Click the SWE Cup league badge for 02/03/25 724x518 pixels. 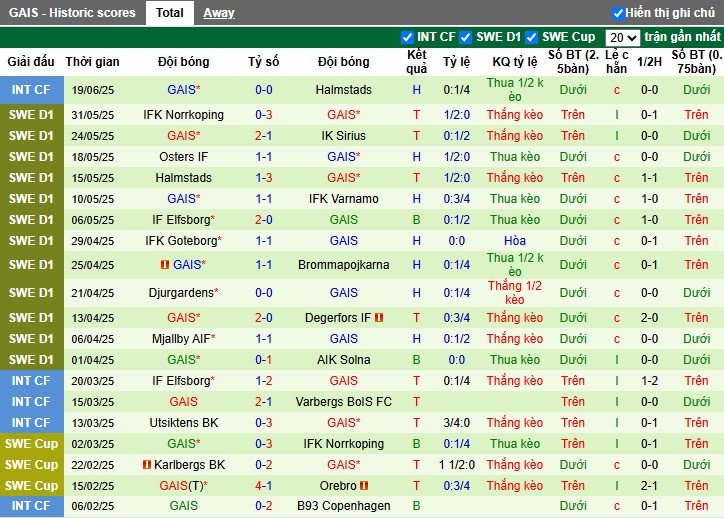click(x=32, y=444)
